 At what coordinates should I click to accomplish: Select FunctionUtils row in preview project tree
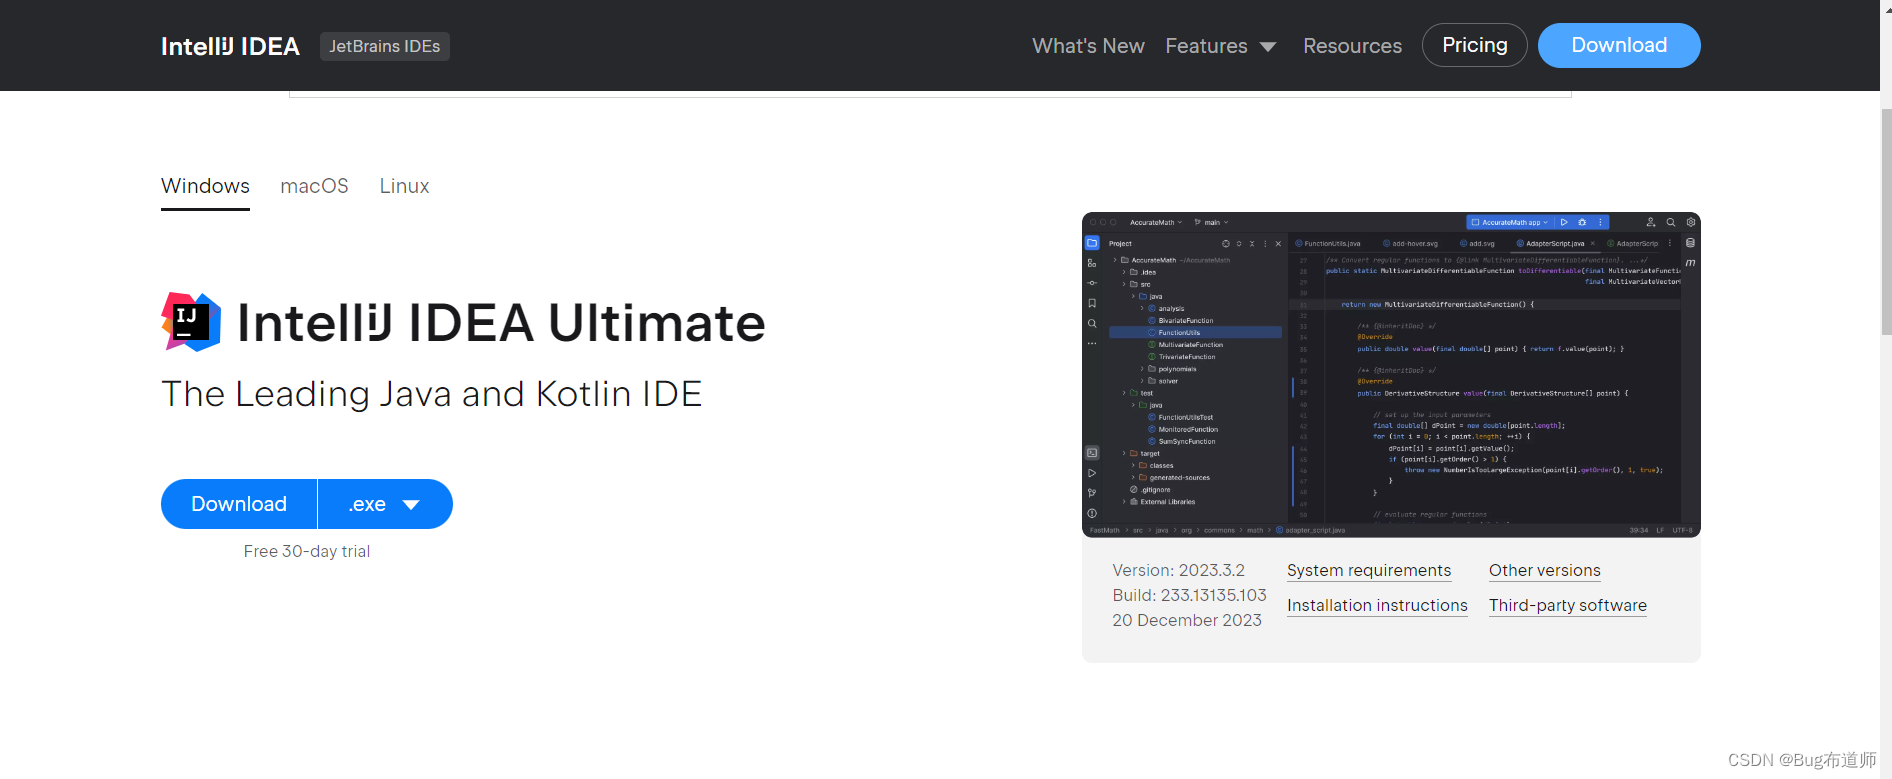[x=1195, y=332]
